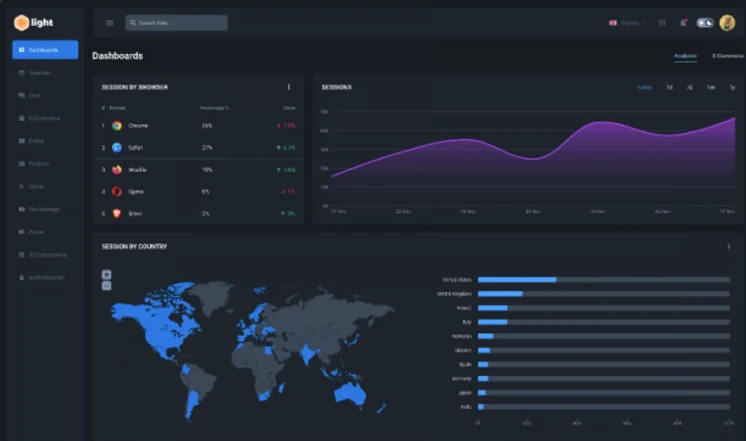
Task: Select the 1y range in Sessions
Action: click(x=732, y=88)
